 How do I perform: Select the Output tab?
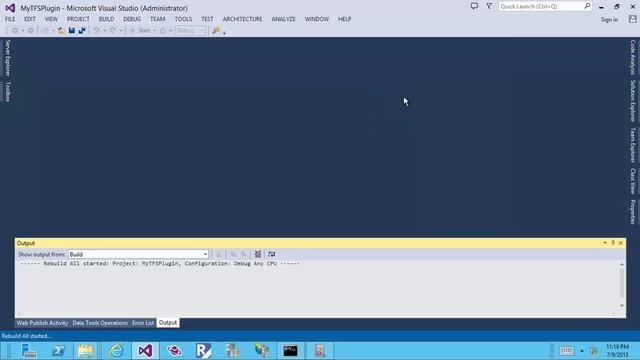pos(168,323)
